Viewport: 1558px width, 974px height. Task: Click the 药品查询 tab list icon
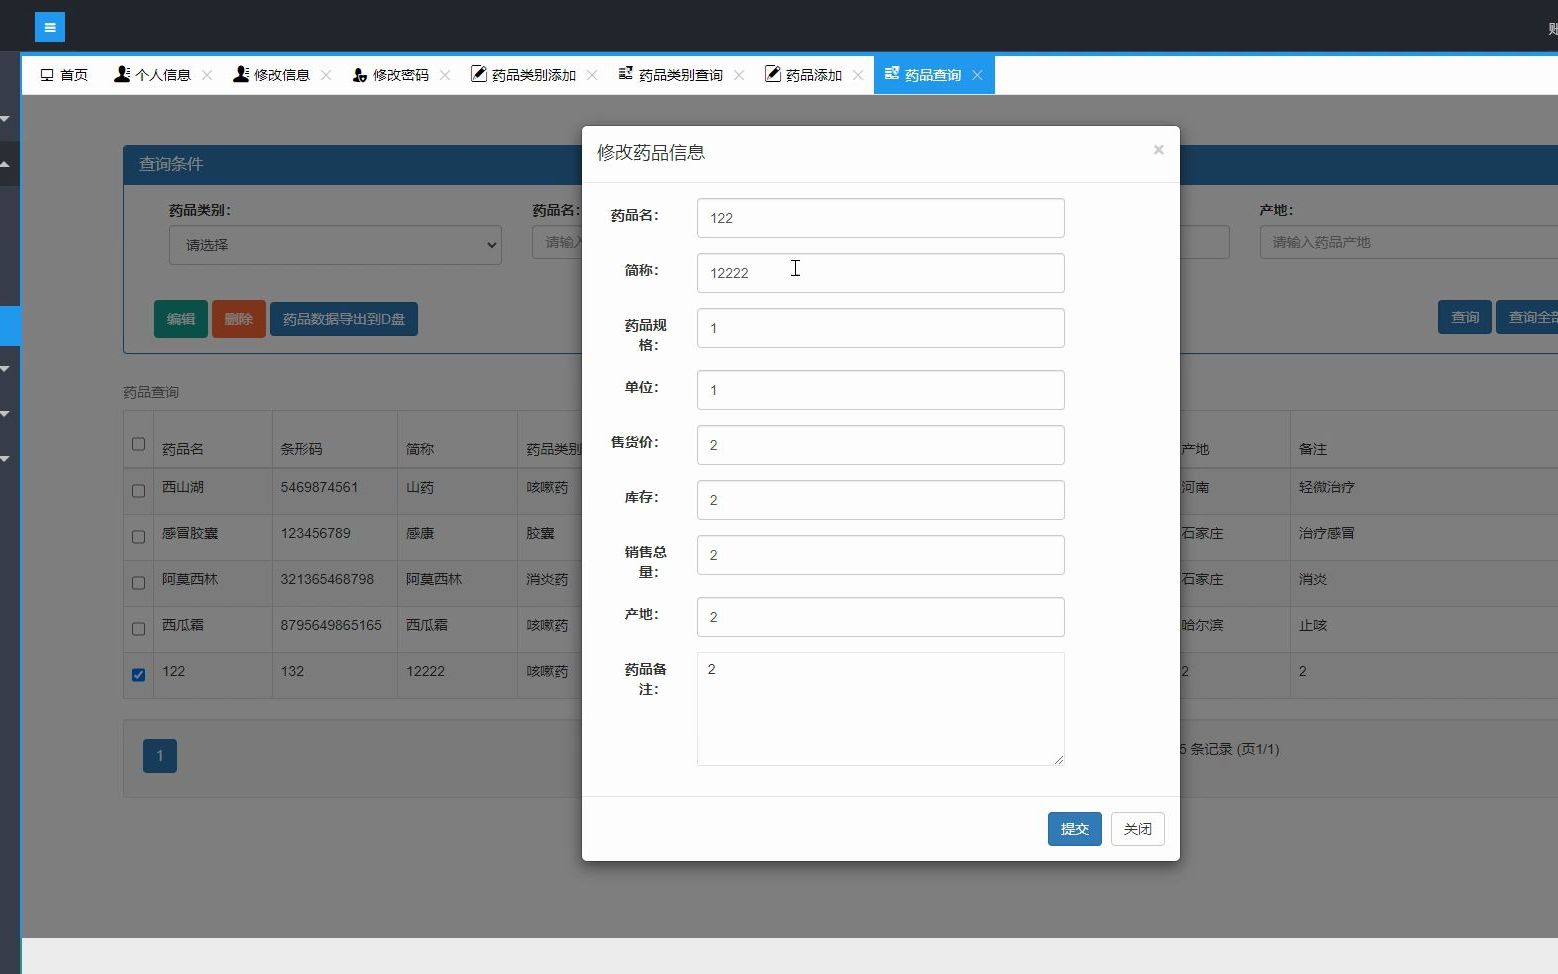[892, 74]
